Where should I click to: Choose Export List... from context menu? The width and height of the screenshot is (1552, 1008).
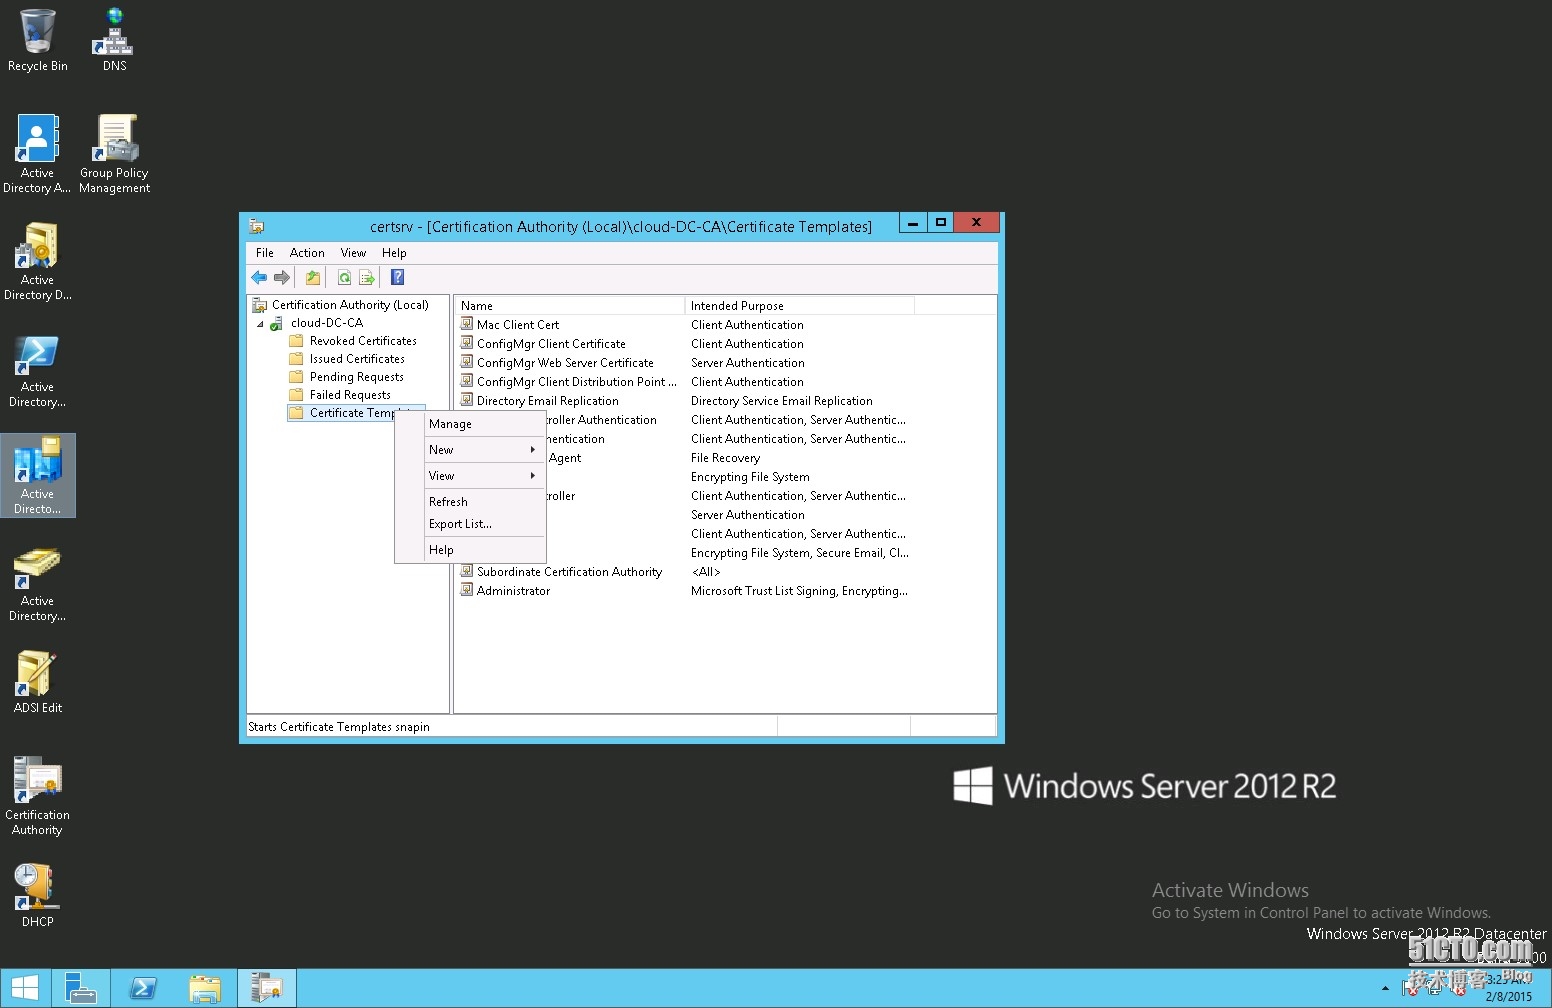(471, 524)
